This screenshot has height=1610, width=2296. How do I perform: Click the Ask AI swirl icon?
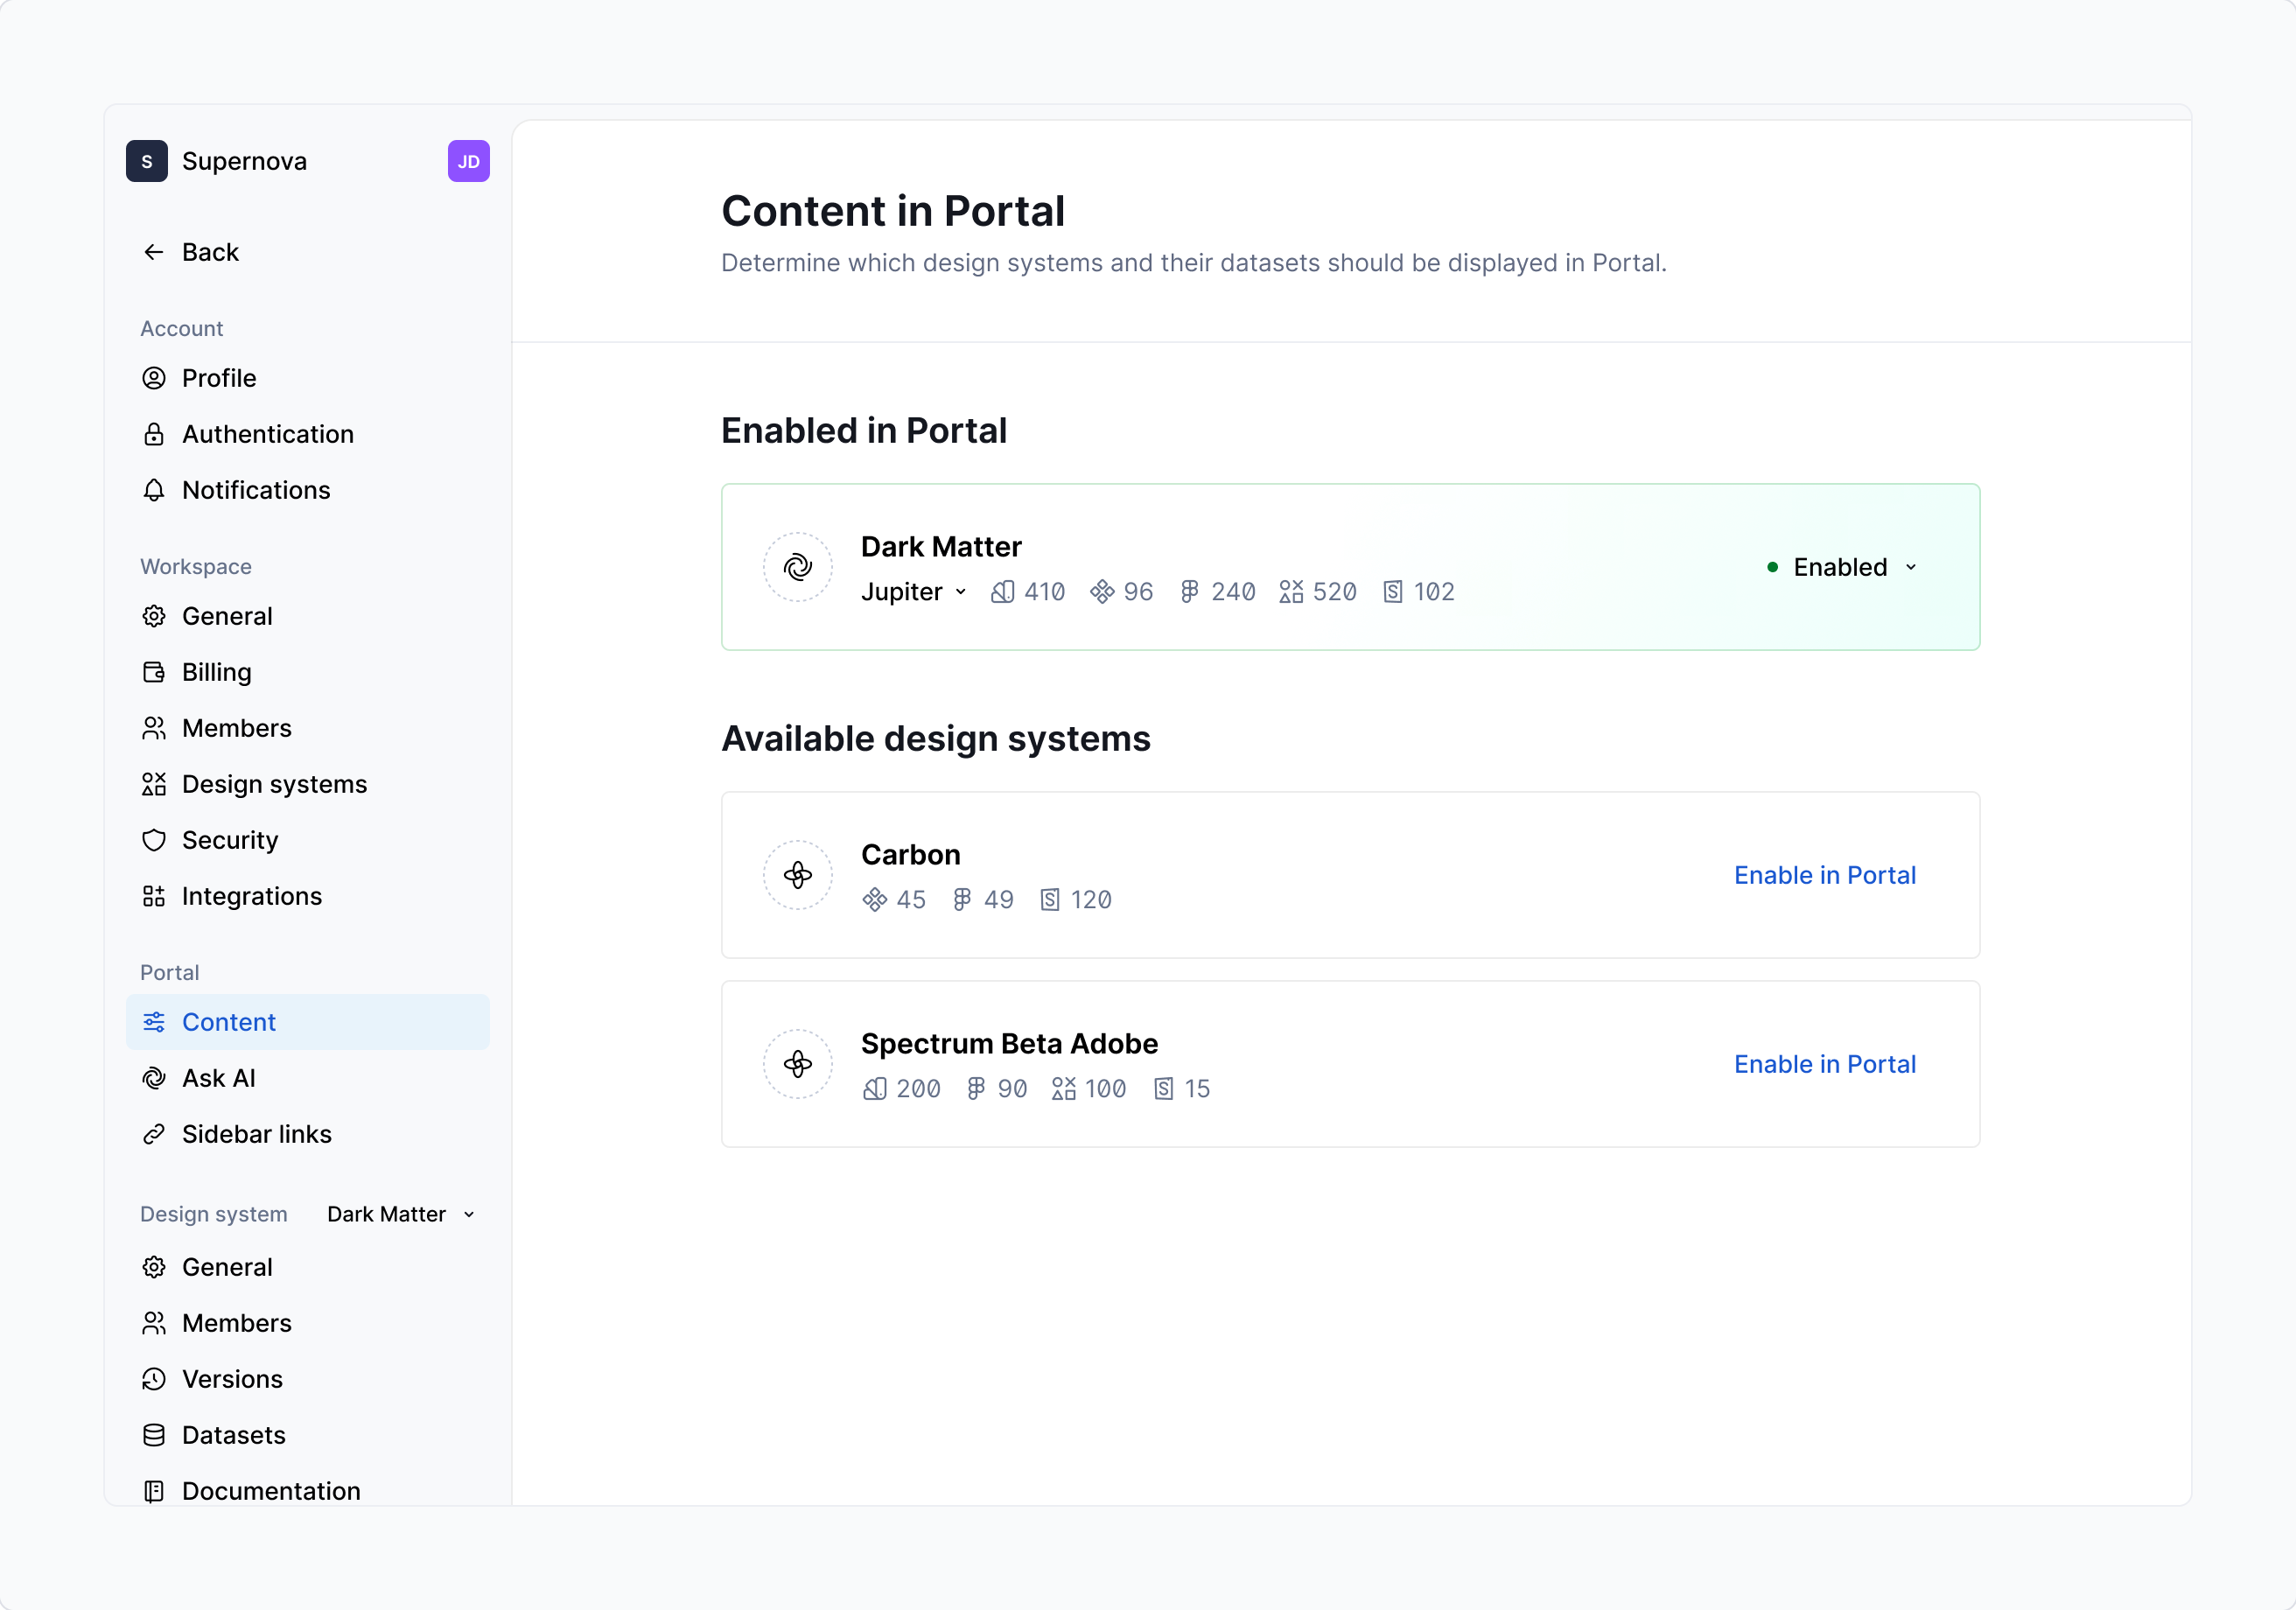pos(154,1078)
